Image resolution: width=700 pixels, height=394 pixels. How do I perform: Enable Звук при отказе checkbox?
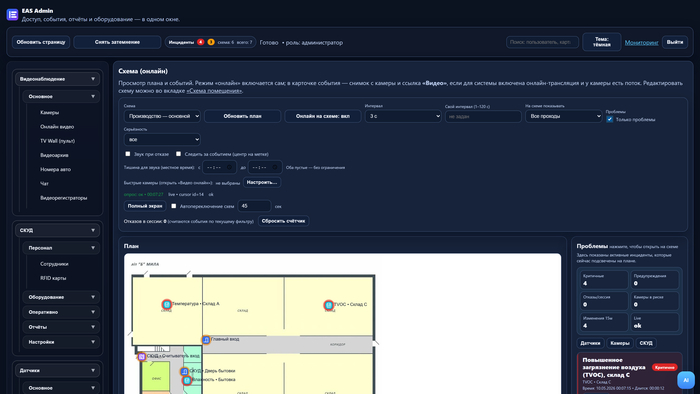tap(128, 154)
